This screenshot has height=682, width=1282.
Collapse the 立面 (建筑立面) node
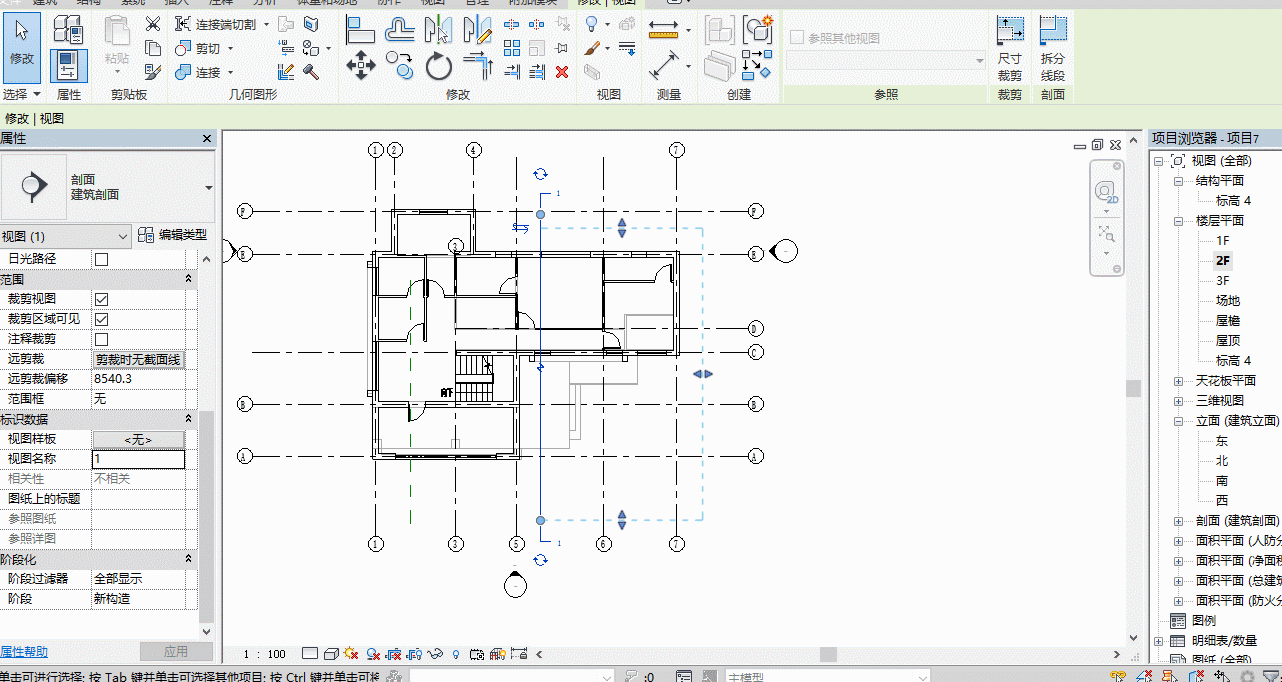pos(1179,421)
